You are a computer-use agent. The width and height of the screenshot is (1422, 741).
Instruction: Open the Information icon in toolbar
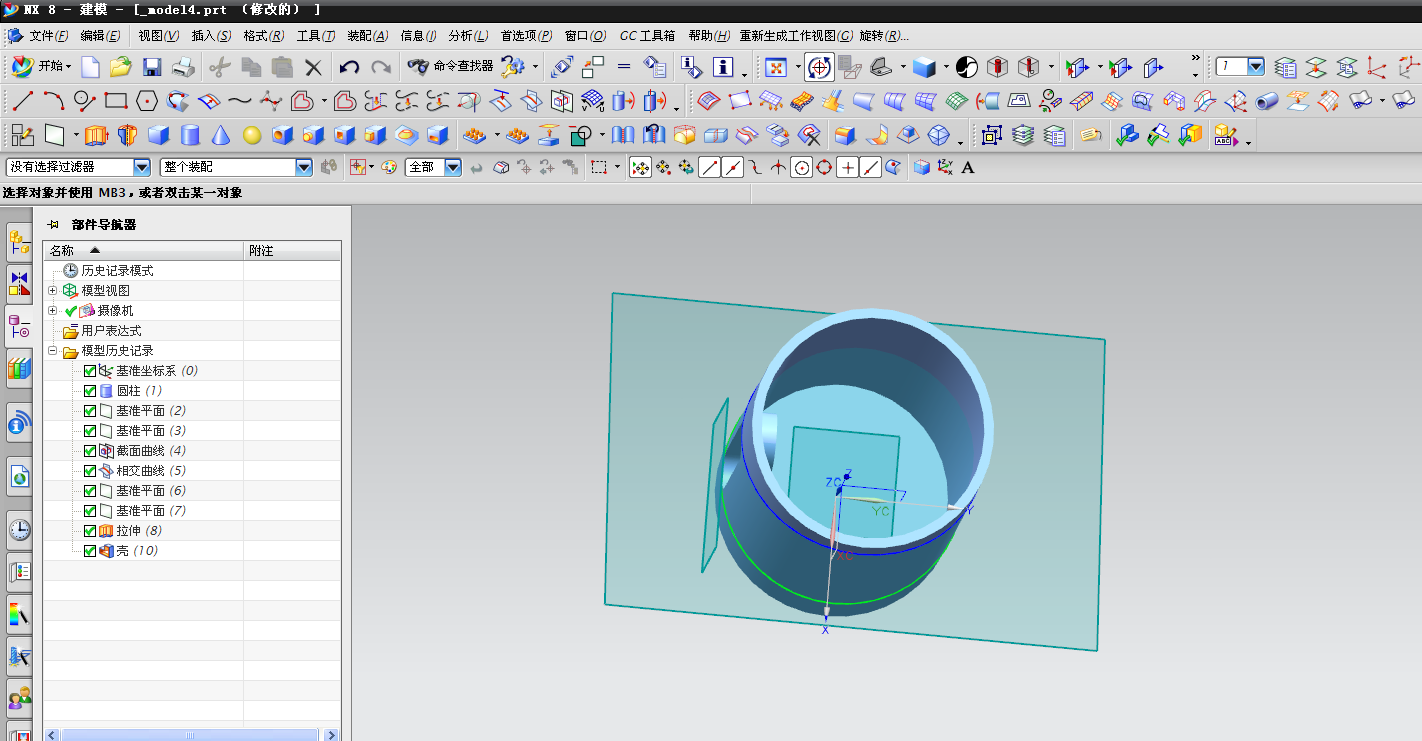coord(723,67)
